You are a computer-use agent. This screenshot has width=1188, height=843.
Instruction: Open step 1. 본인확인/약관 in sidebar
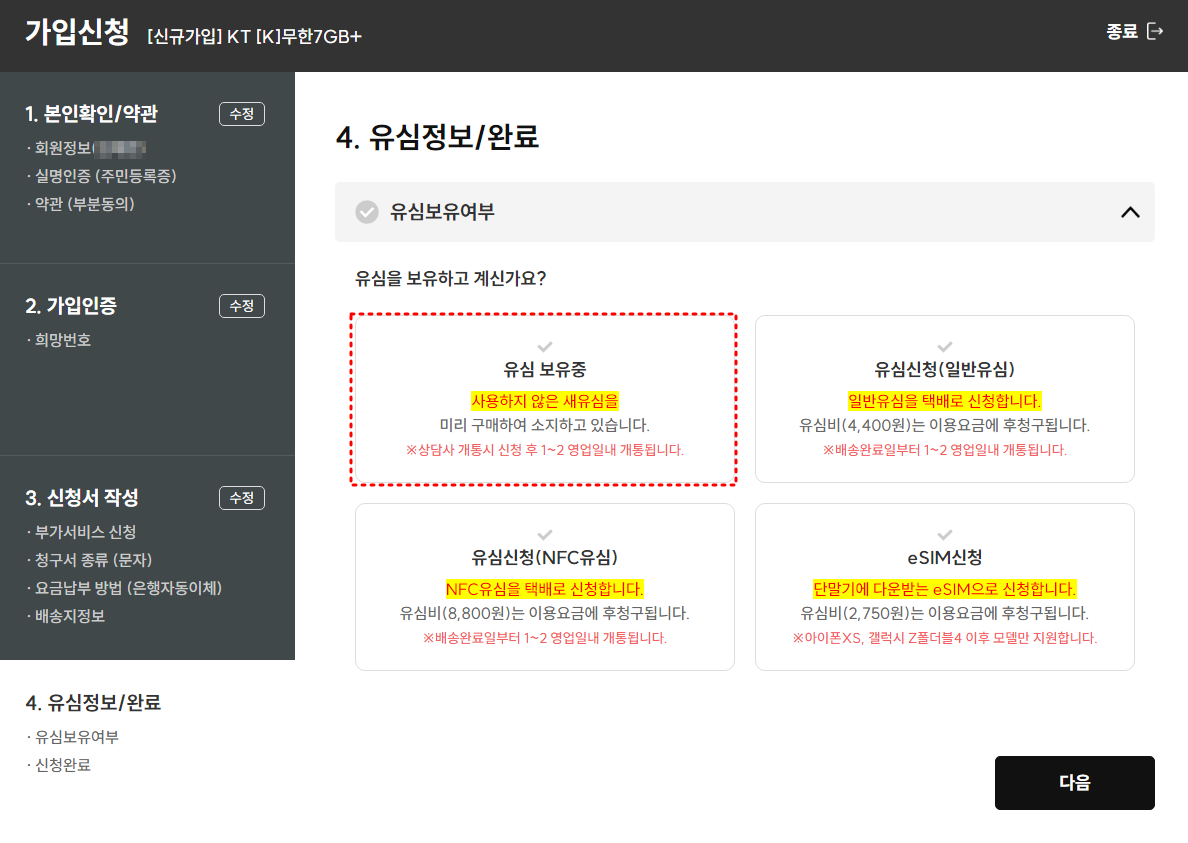[92, 114]
